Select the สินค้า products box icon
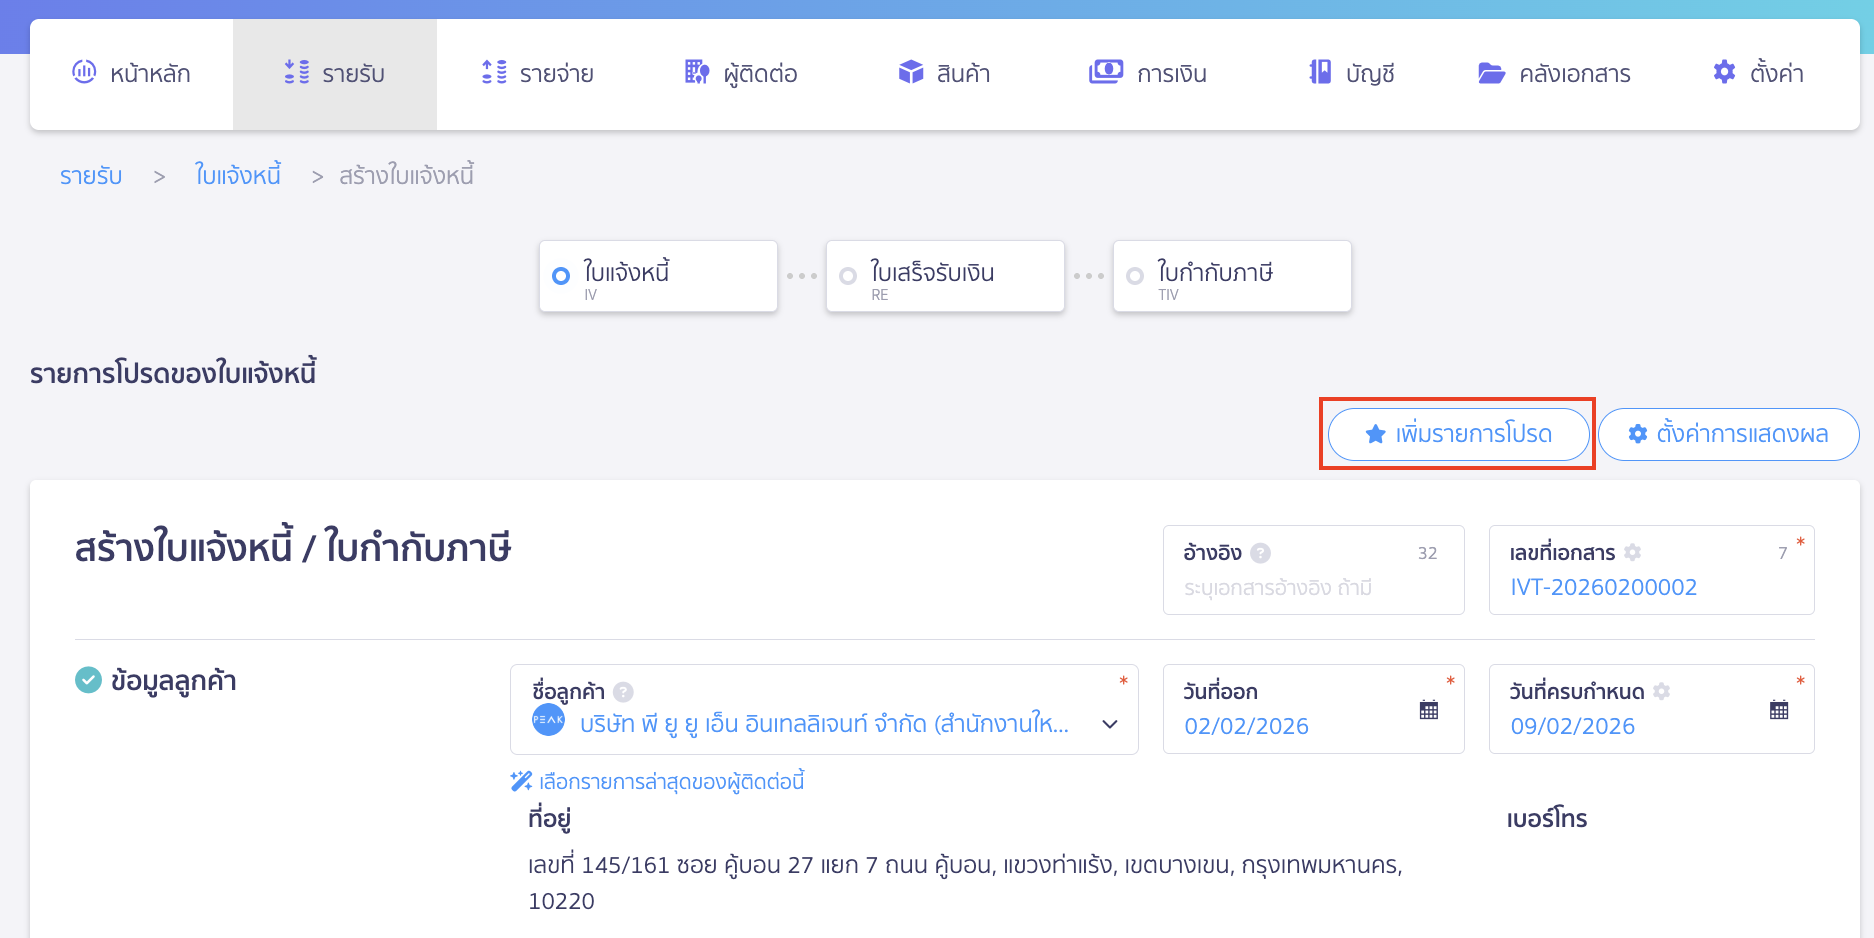The height and width of the screenshot is (938, 1874). click(911, 72)
